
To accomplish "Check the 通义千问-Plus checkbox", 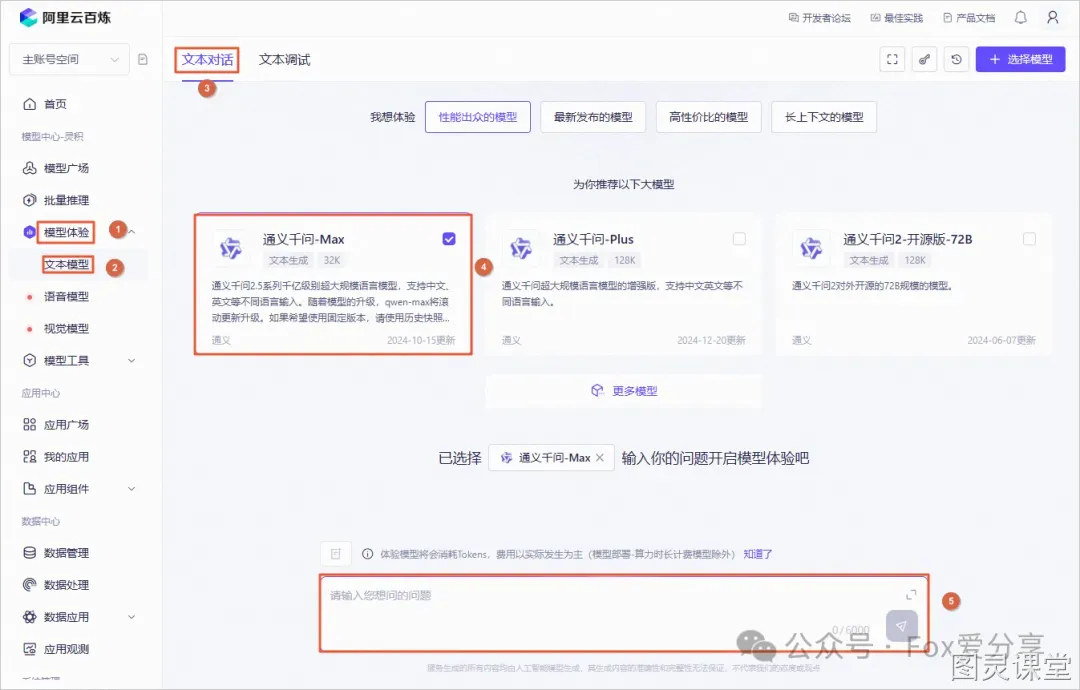I will 739,239.
